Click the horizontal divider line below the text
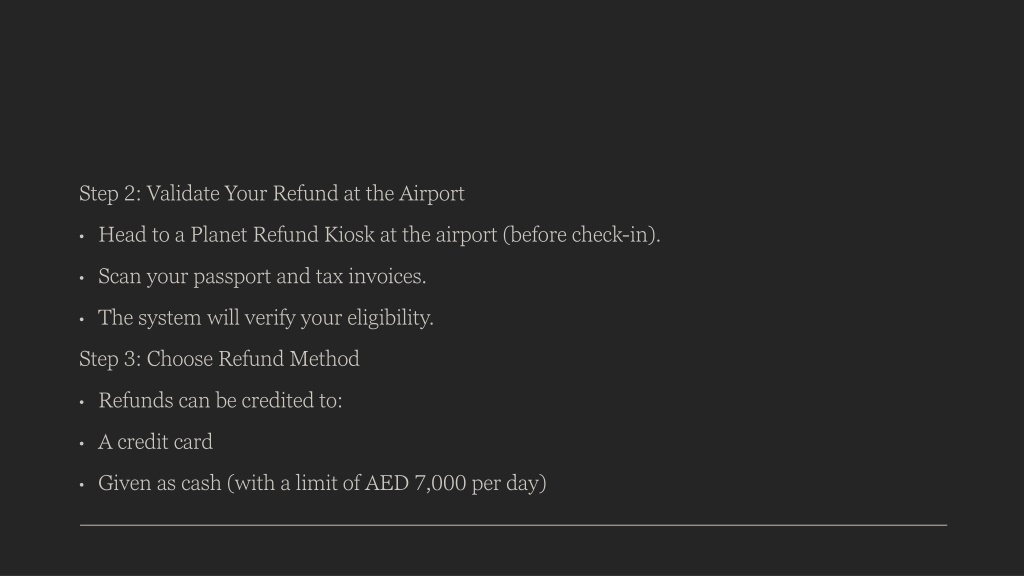The image size is (1024, 576). pos(513,525)
